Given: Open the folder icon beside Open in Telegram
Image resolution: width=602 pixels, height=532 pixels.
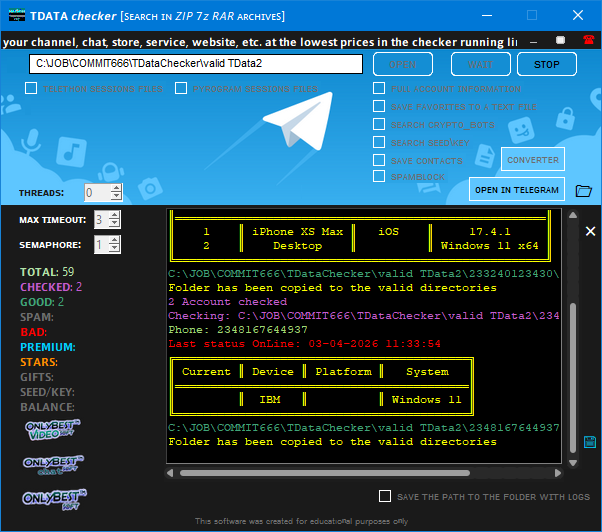Looking at the screenshot, I should click(x=584, y=190).
